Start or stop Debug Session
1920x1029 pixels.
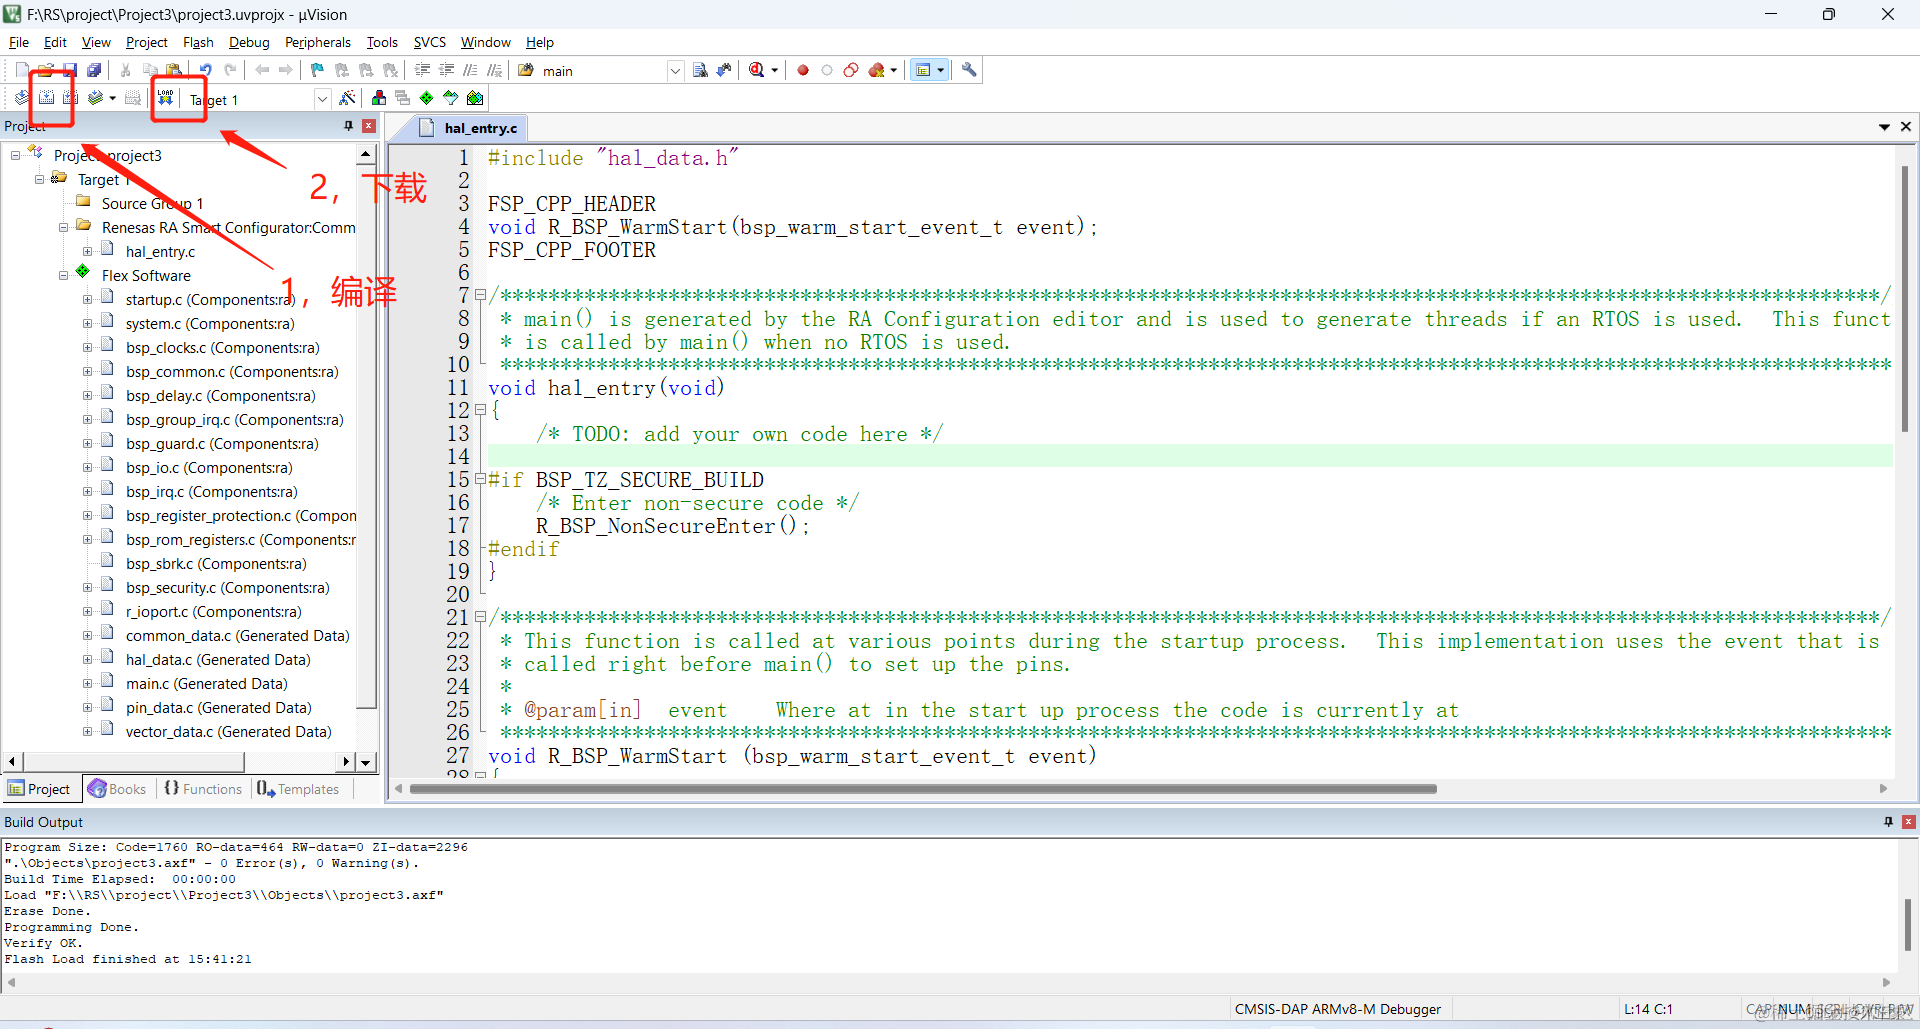(x=757, y=70)
